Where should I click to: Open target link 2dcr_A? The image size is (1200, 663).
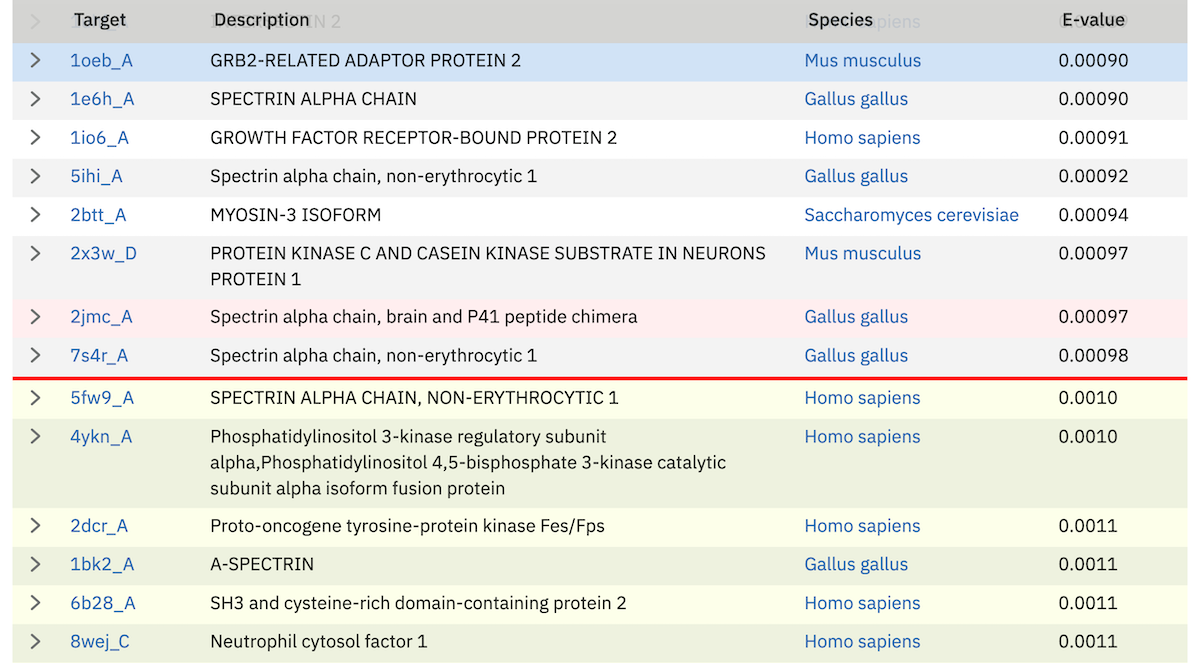click(99, 526)
